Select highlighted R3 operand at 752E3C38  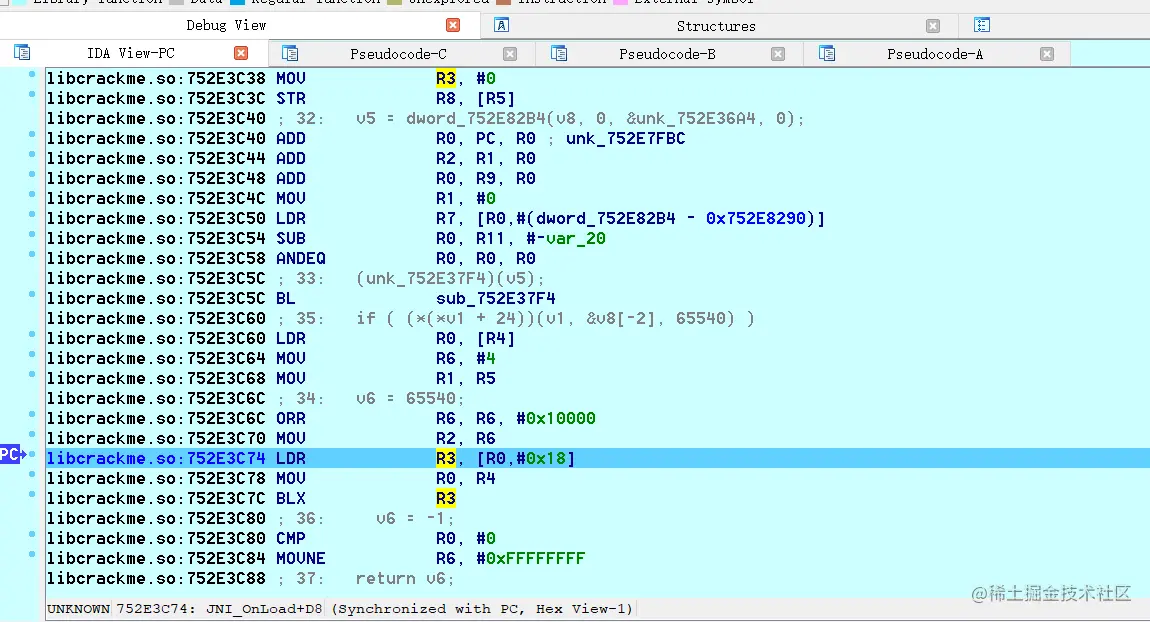point(446,78)
